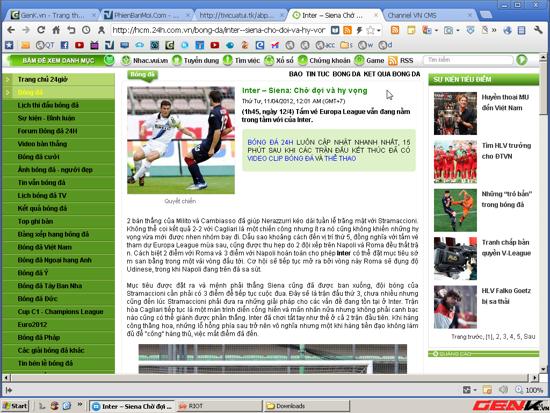Toggle the speaker mute icon in status bar
Viewport: 550px width, 413px height.
click(x=503, y=389)
